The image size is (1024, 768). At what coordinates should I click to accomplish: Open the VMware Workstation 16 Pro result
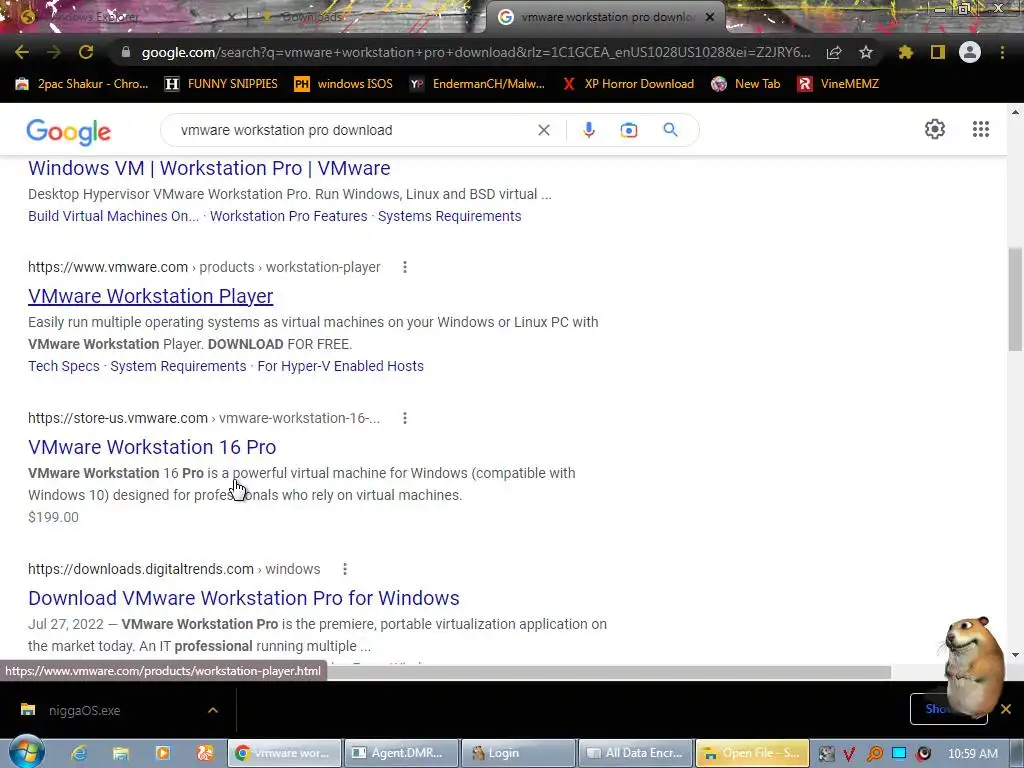pos(152,447)
